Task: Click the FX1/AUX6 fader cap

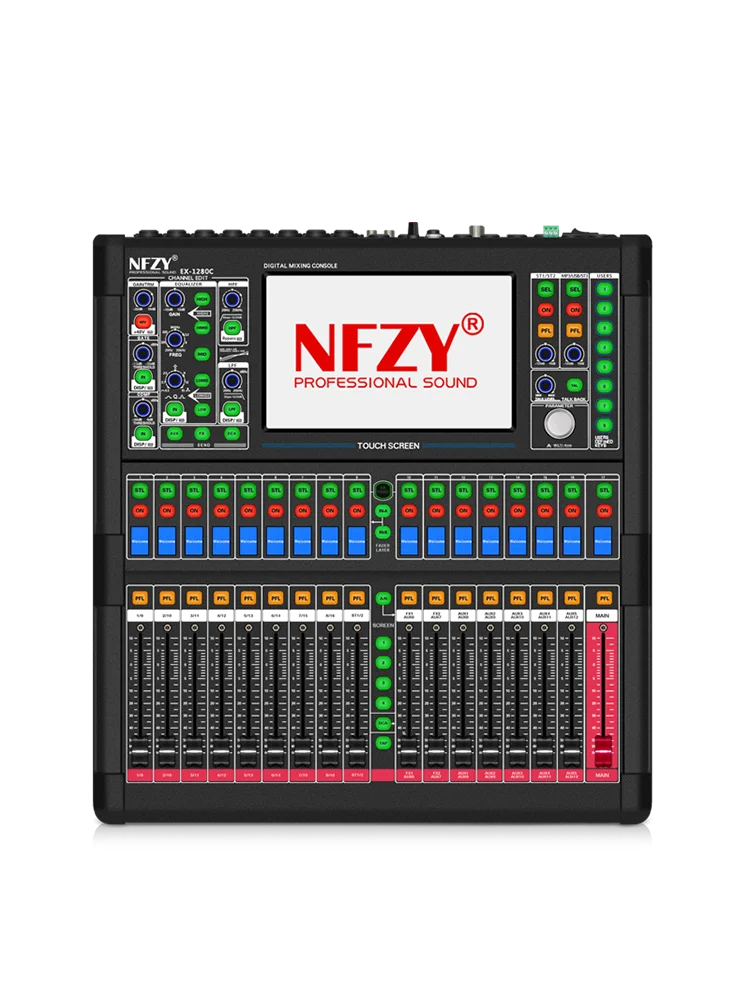Action: click(x=409, y=753)
